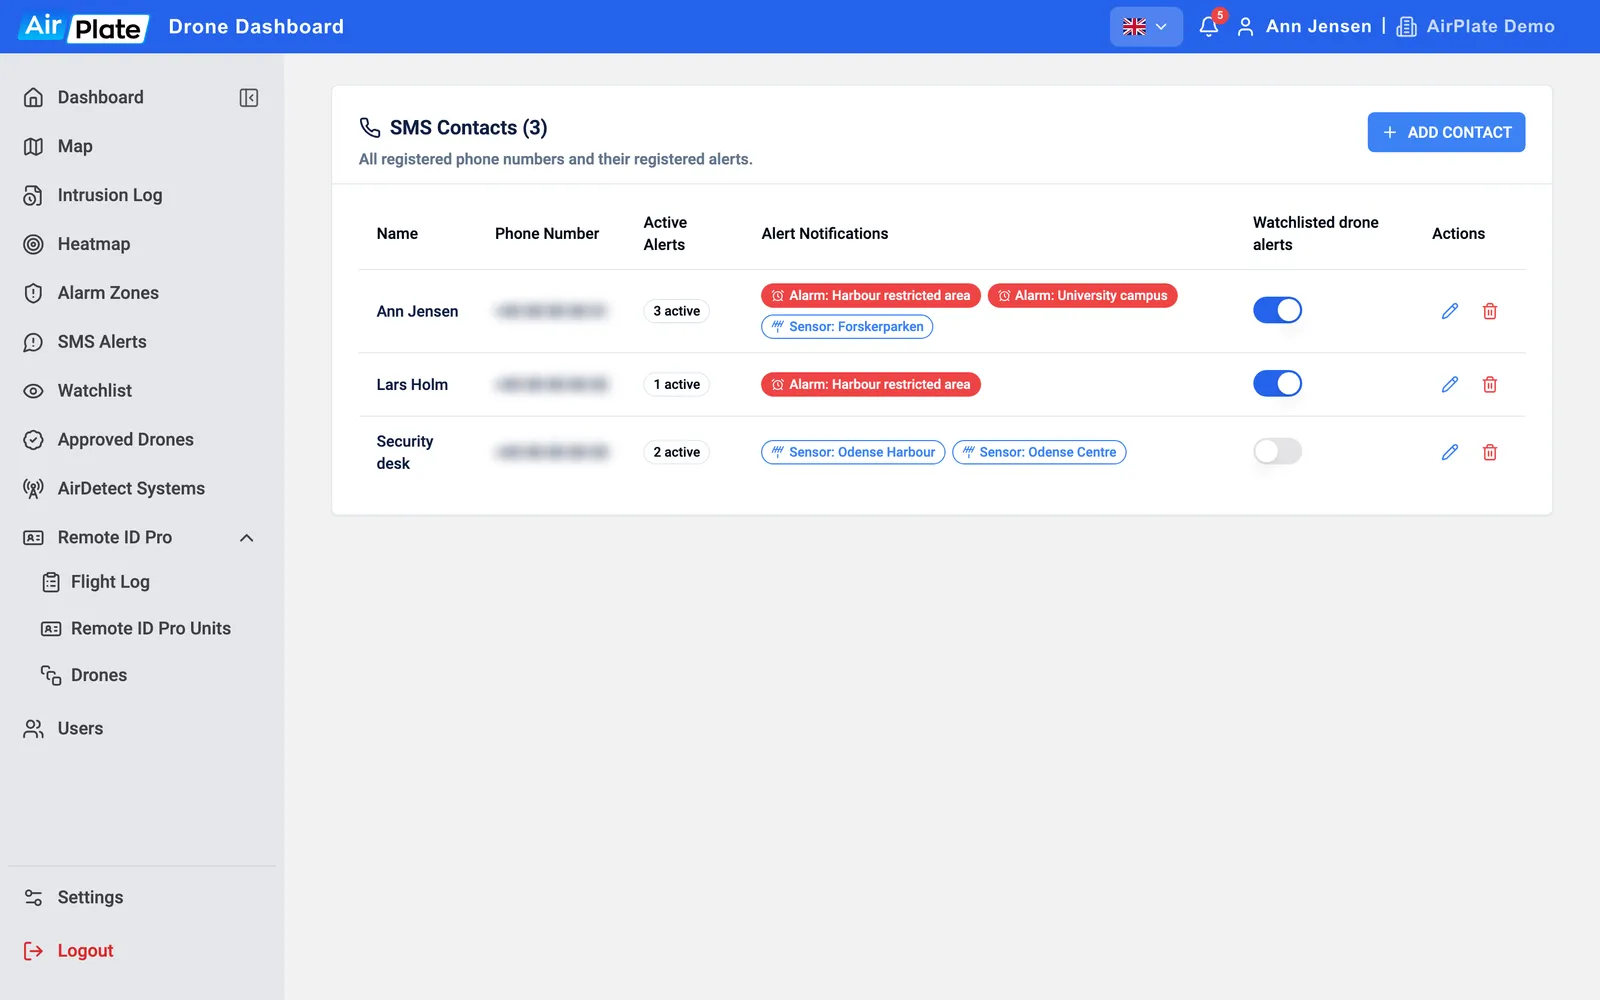Open Intrusion Log page

[110, 195]
